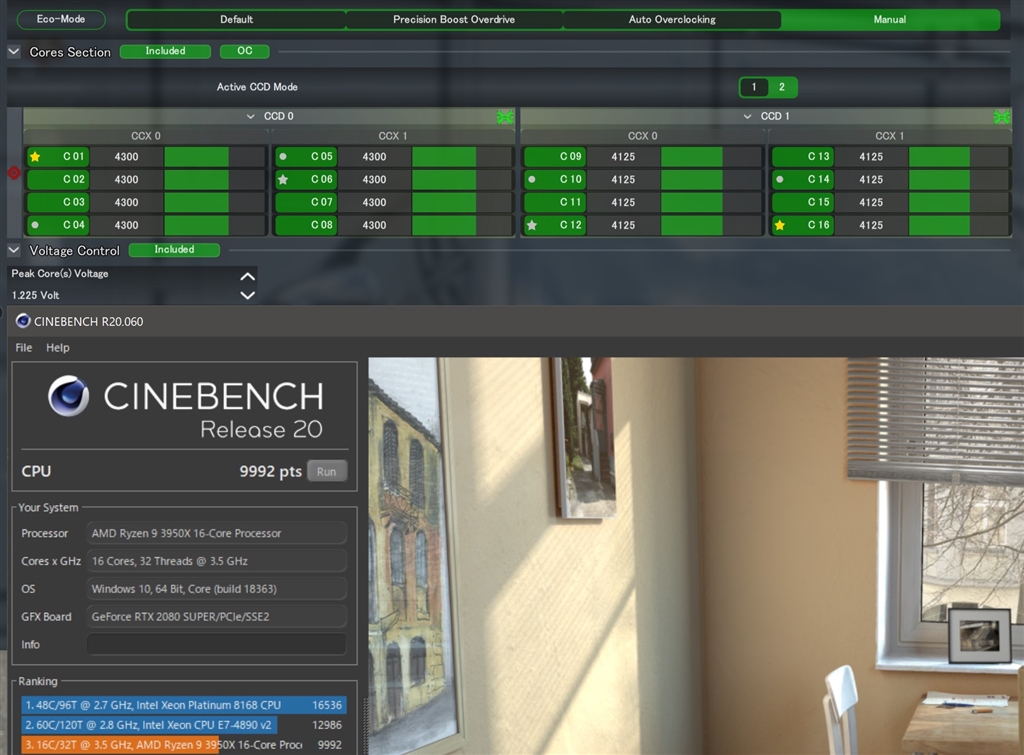Adjust the C 09 frequency slider bar

pyautogui.click(x=711, y=157)
